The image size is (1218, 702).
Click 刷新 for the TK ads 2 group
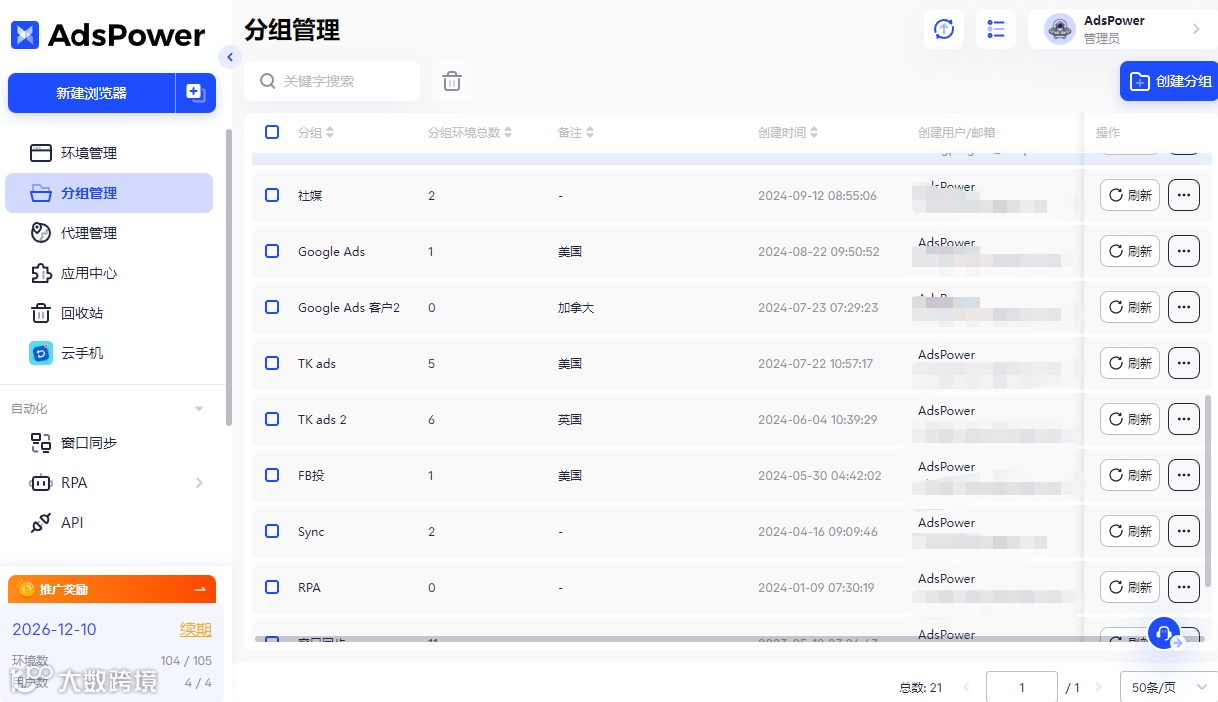click(x=1130, y=419)
